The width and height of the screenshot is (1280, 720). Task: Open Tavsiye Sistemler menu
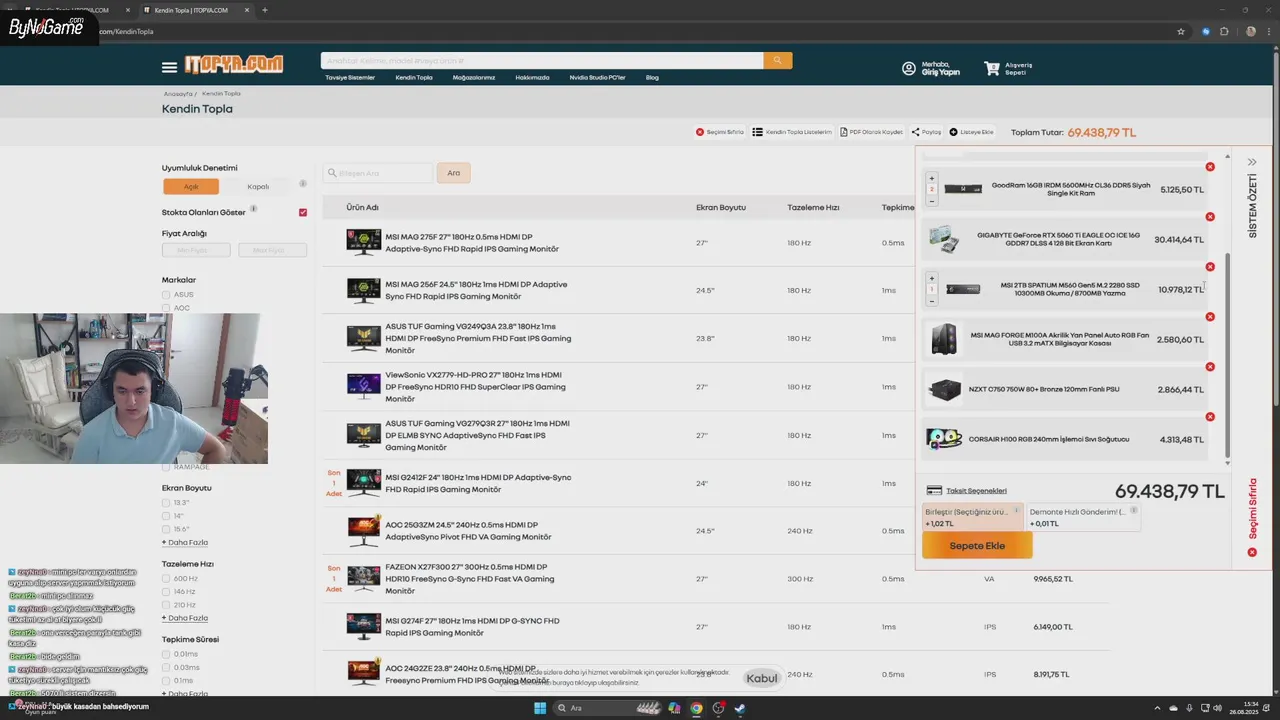[x=350, y=77]
